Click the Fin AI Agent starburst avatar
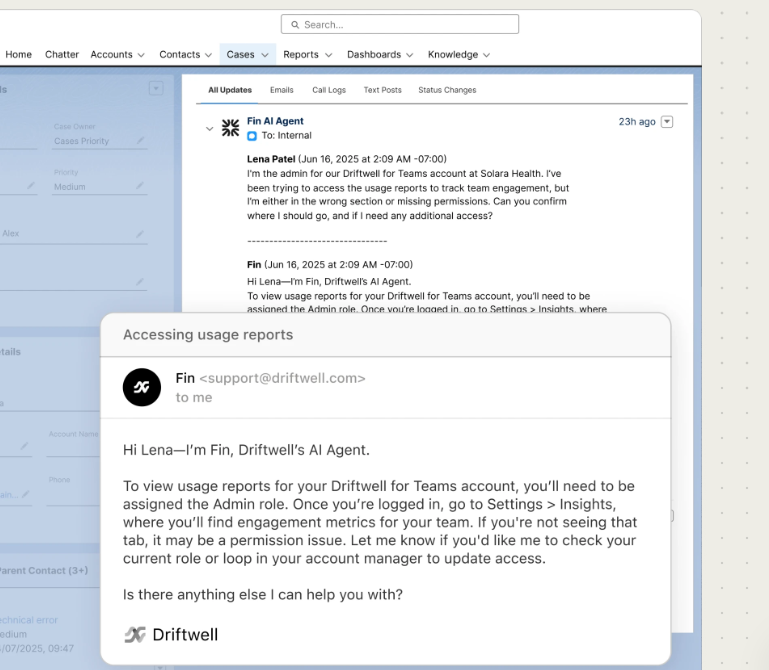This screenshot has height=670, width=769. point(231,128)
